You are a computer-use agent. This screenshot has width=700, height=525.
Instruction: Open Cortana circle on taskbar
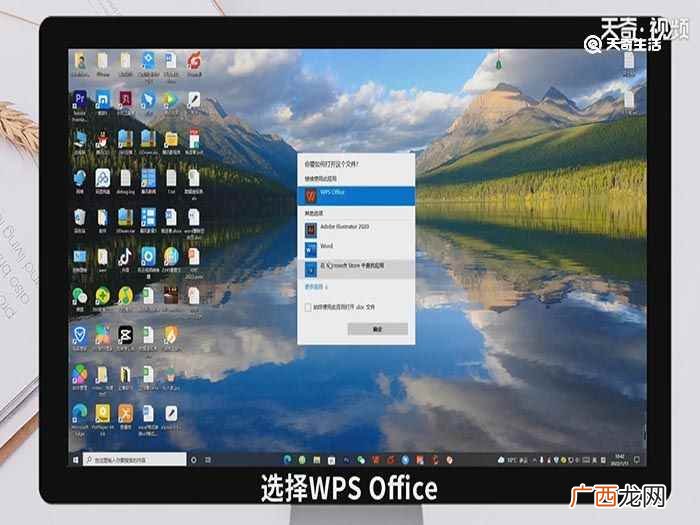tap(194, 459)
